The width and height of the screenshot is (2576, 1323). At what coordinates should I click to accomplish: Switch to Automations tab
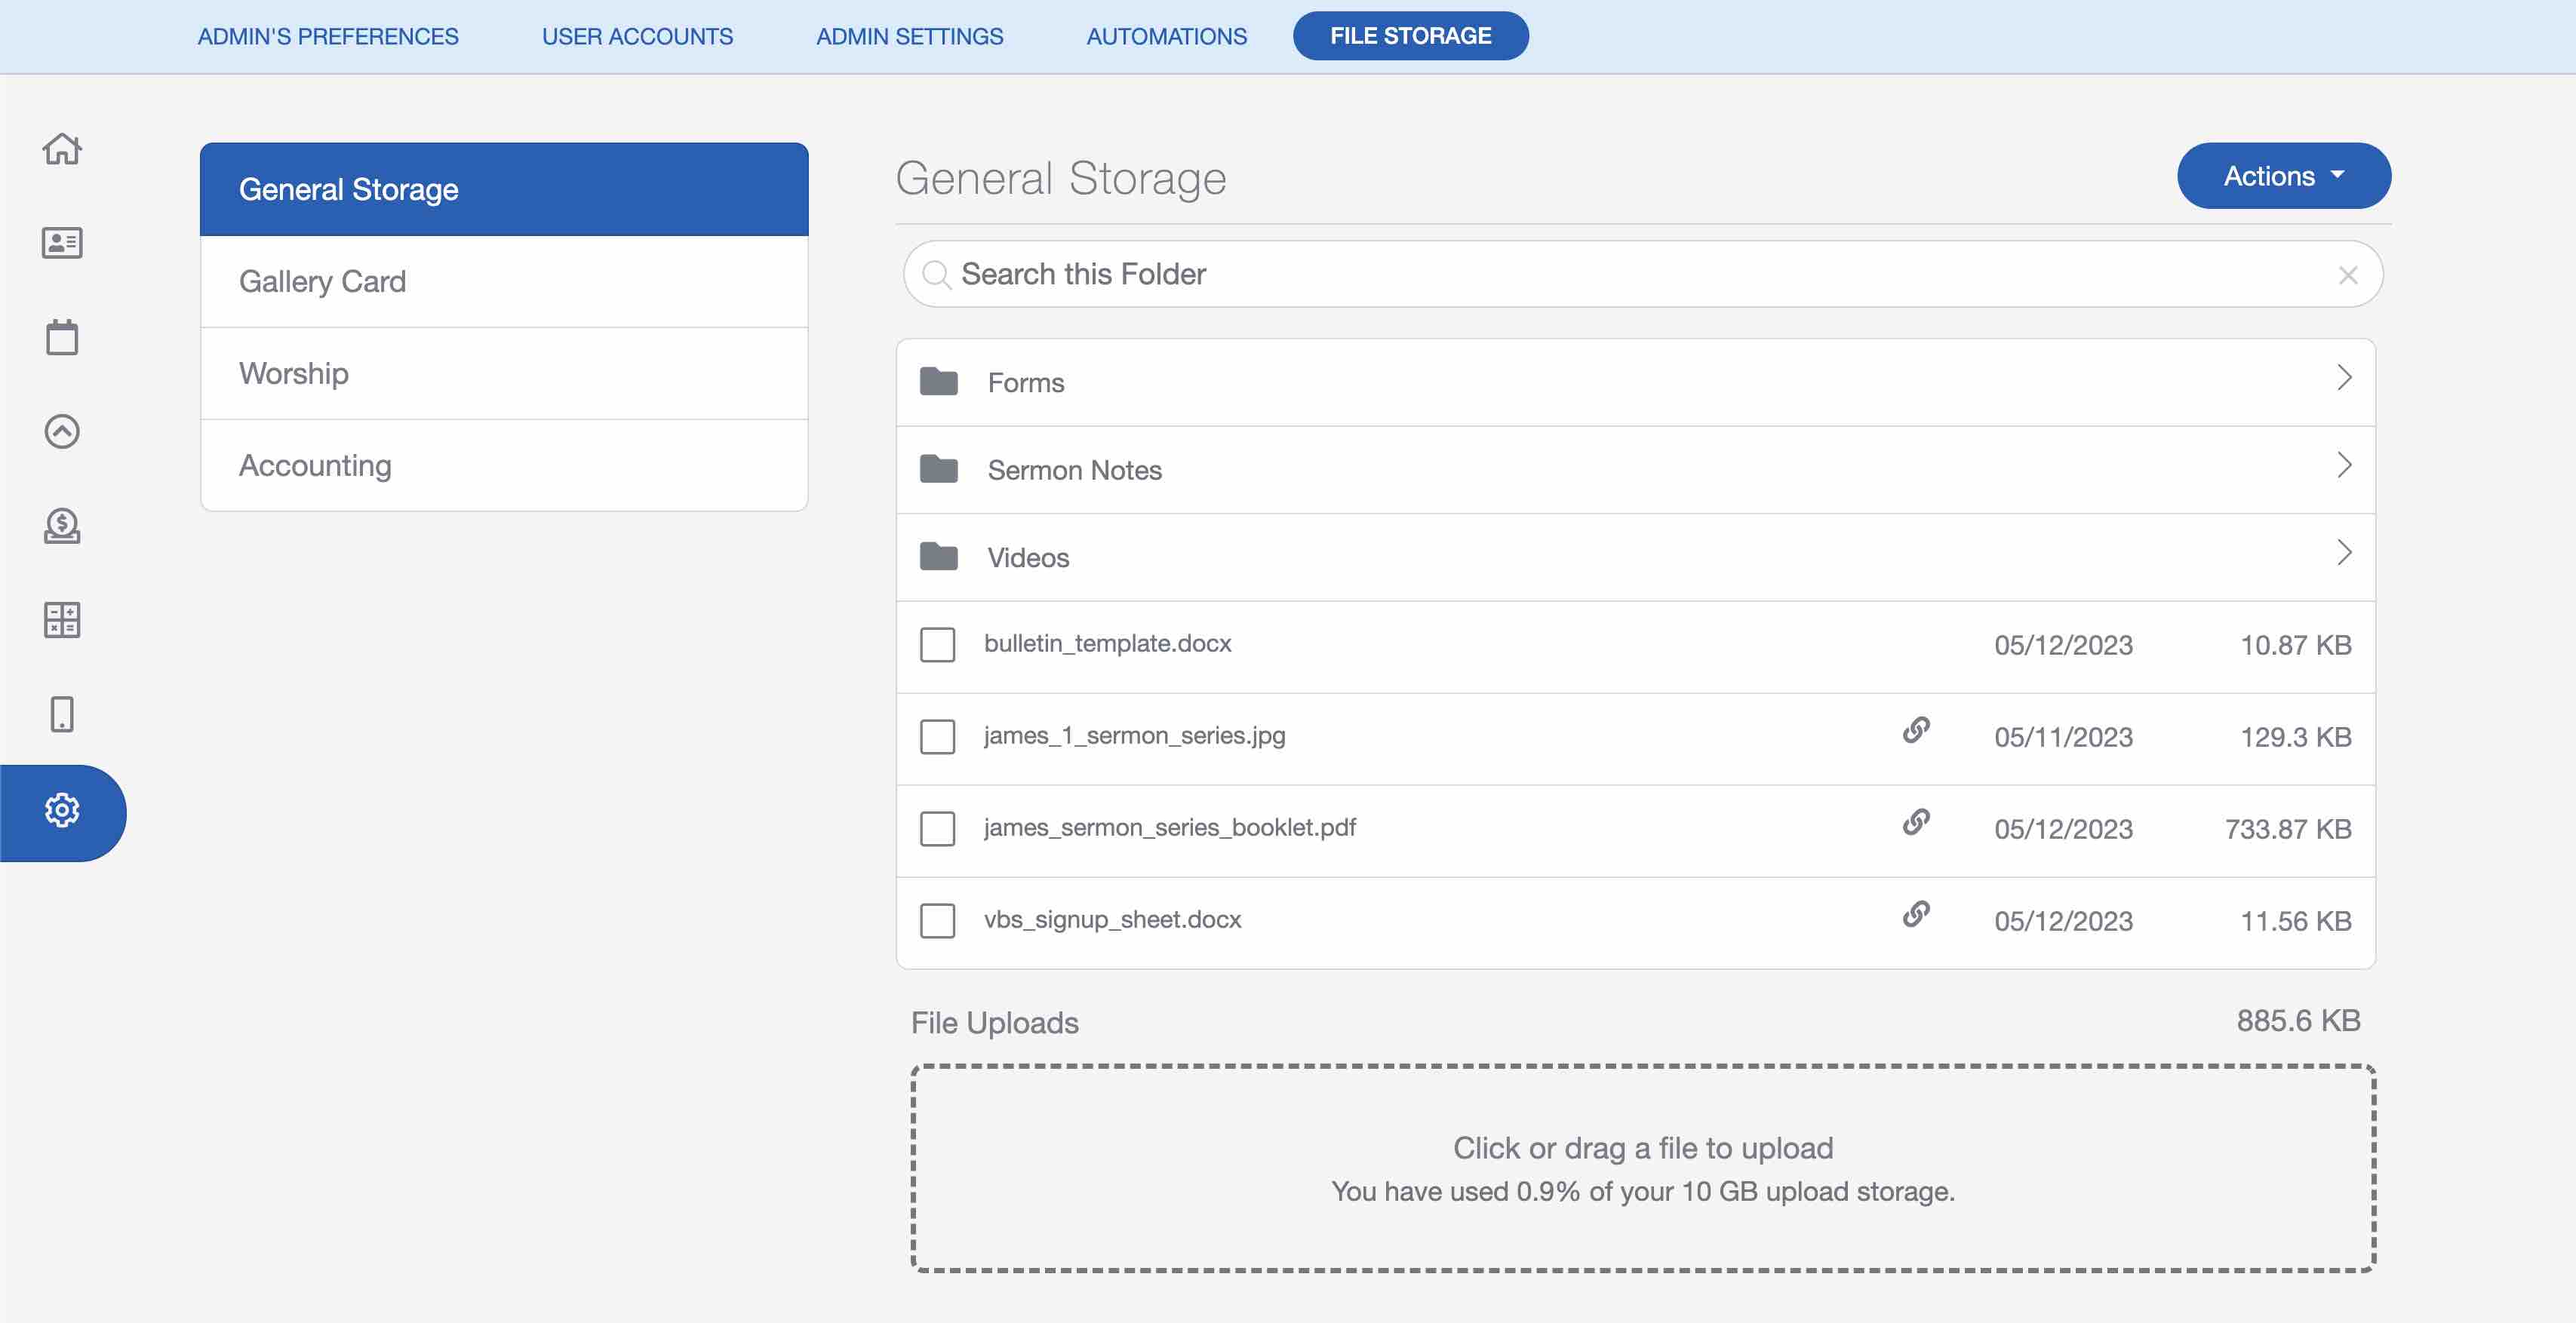1166,37
